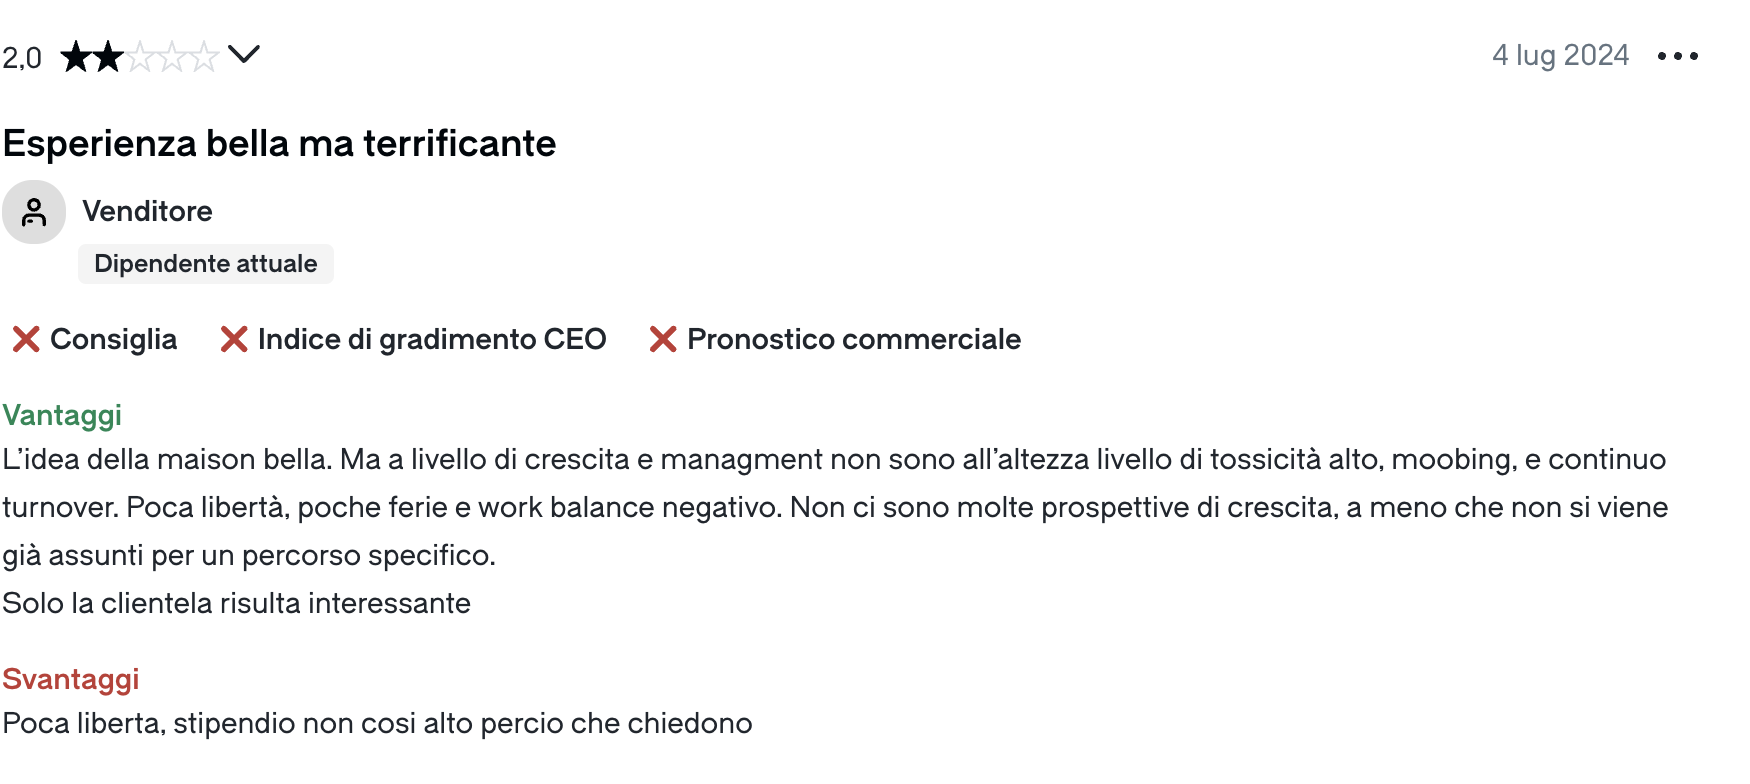1750x784 pixels.
Task: Click the 'Dipendente attuale' badge
Action: click(x=205, y=264)
